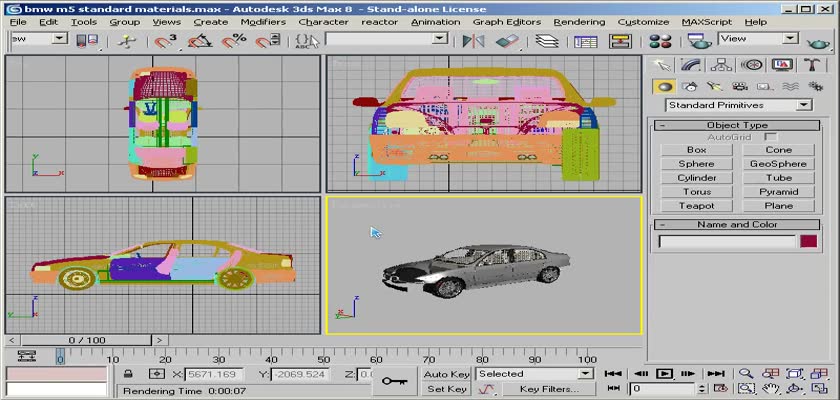840x400 pixels.
Task: Click the object name input field
Action: (x=727, y=241)
